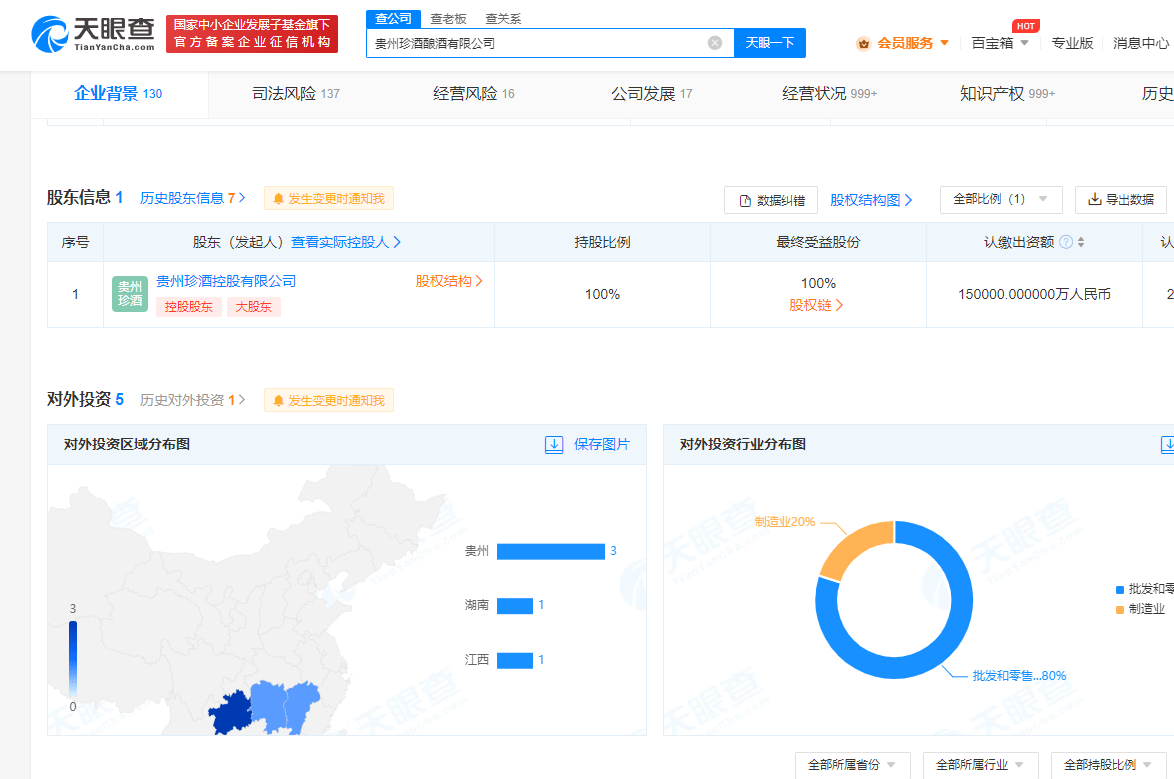Select the 查老板 search tab
The height and width of the screenshot is (779, 1174).
[448, 19]
